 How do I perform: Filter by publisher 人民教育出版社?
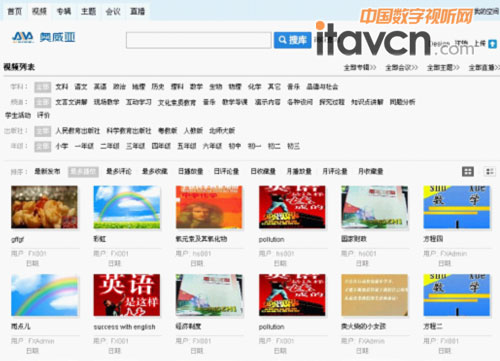click(x=78, y=131)
